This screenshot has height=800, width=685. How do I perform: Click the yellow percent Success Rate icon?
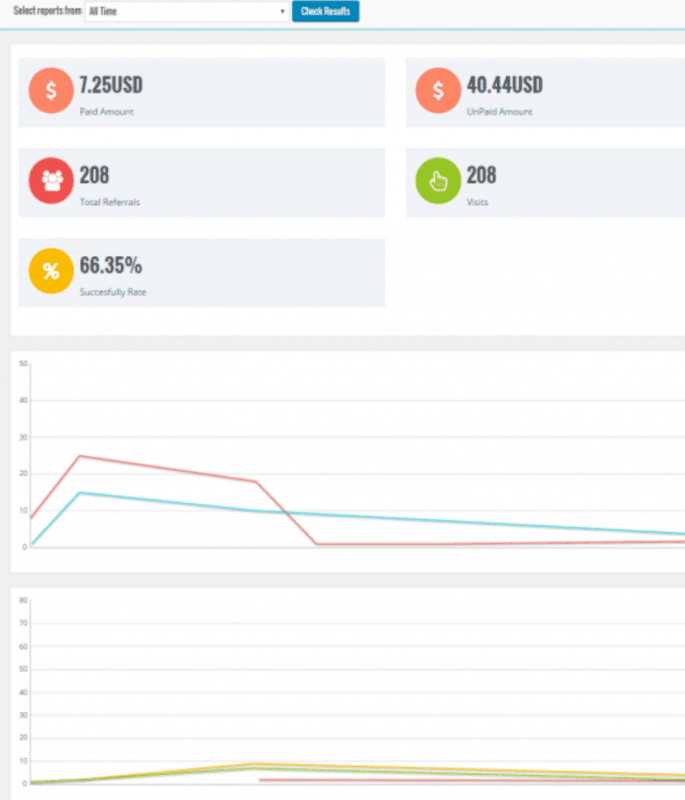coord(51,271)
